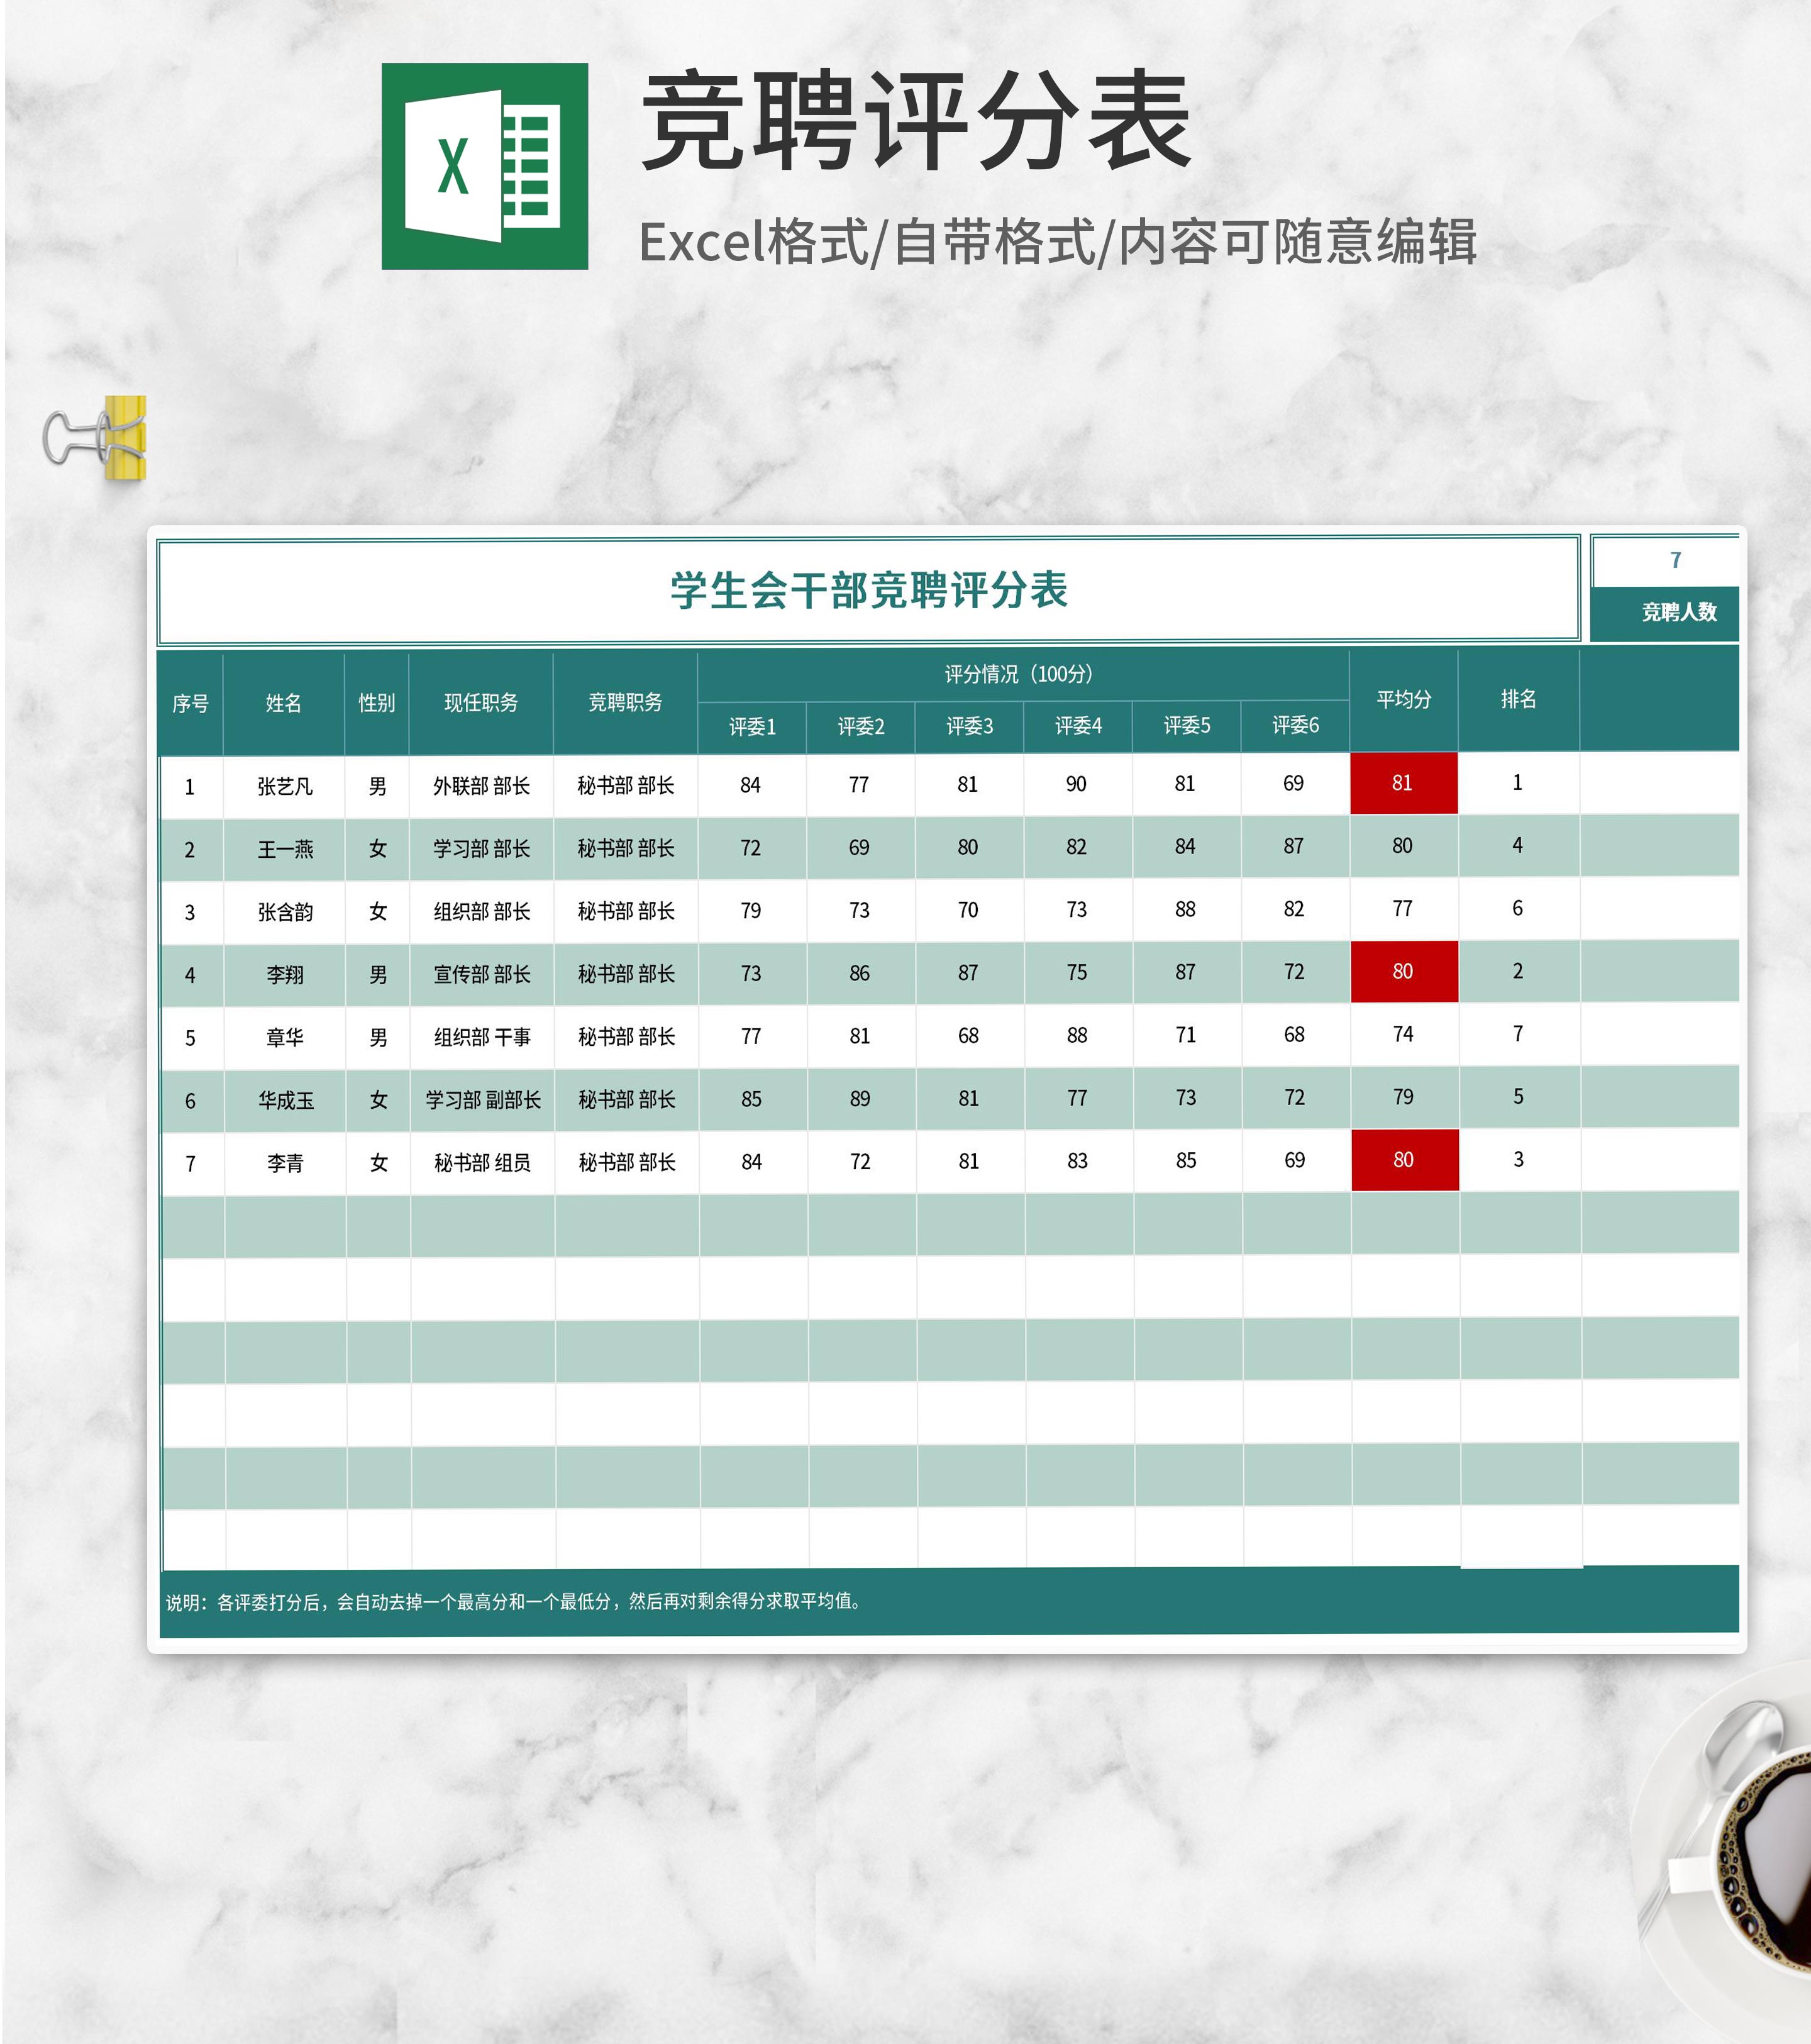
Task: Click red average cell for 张艺凡
Action: click(x=1403, y=783)
